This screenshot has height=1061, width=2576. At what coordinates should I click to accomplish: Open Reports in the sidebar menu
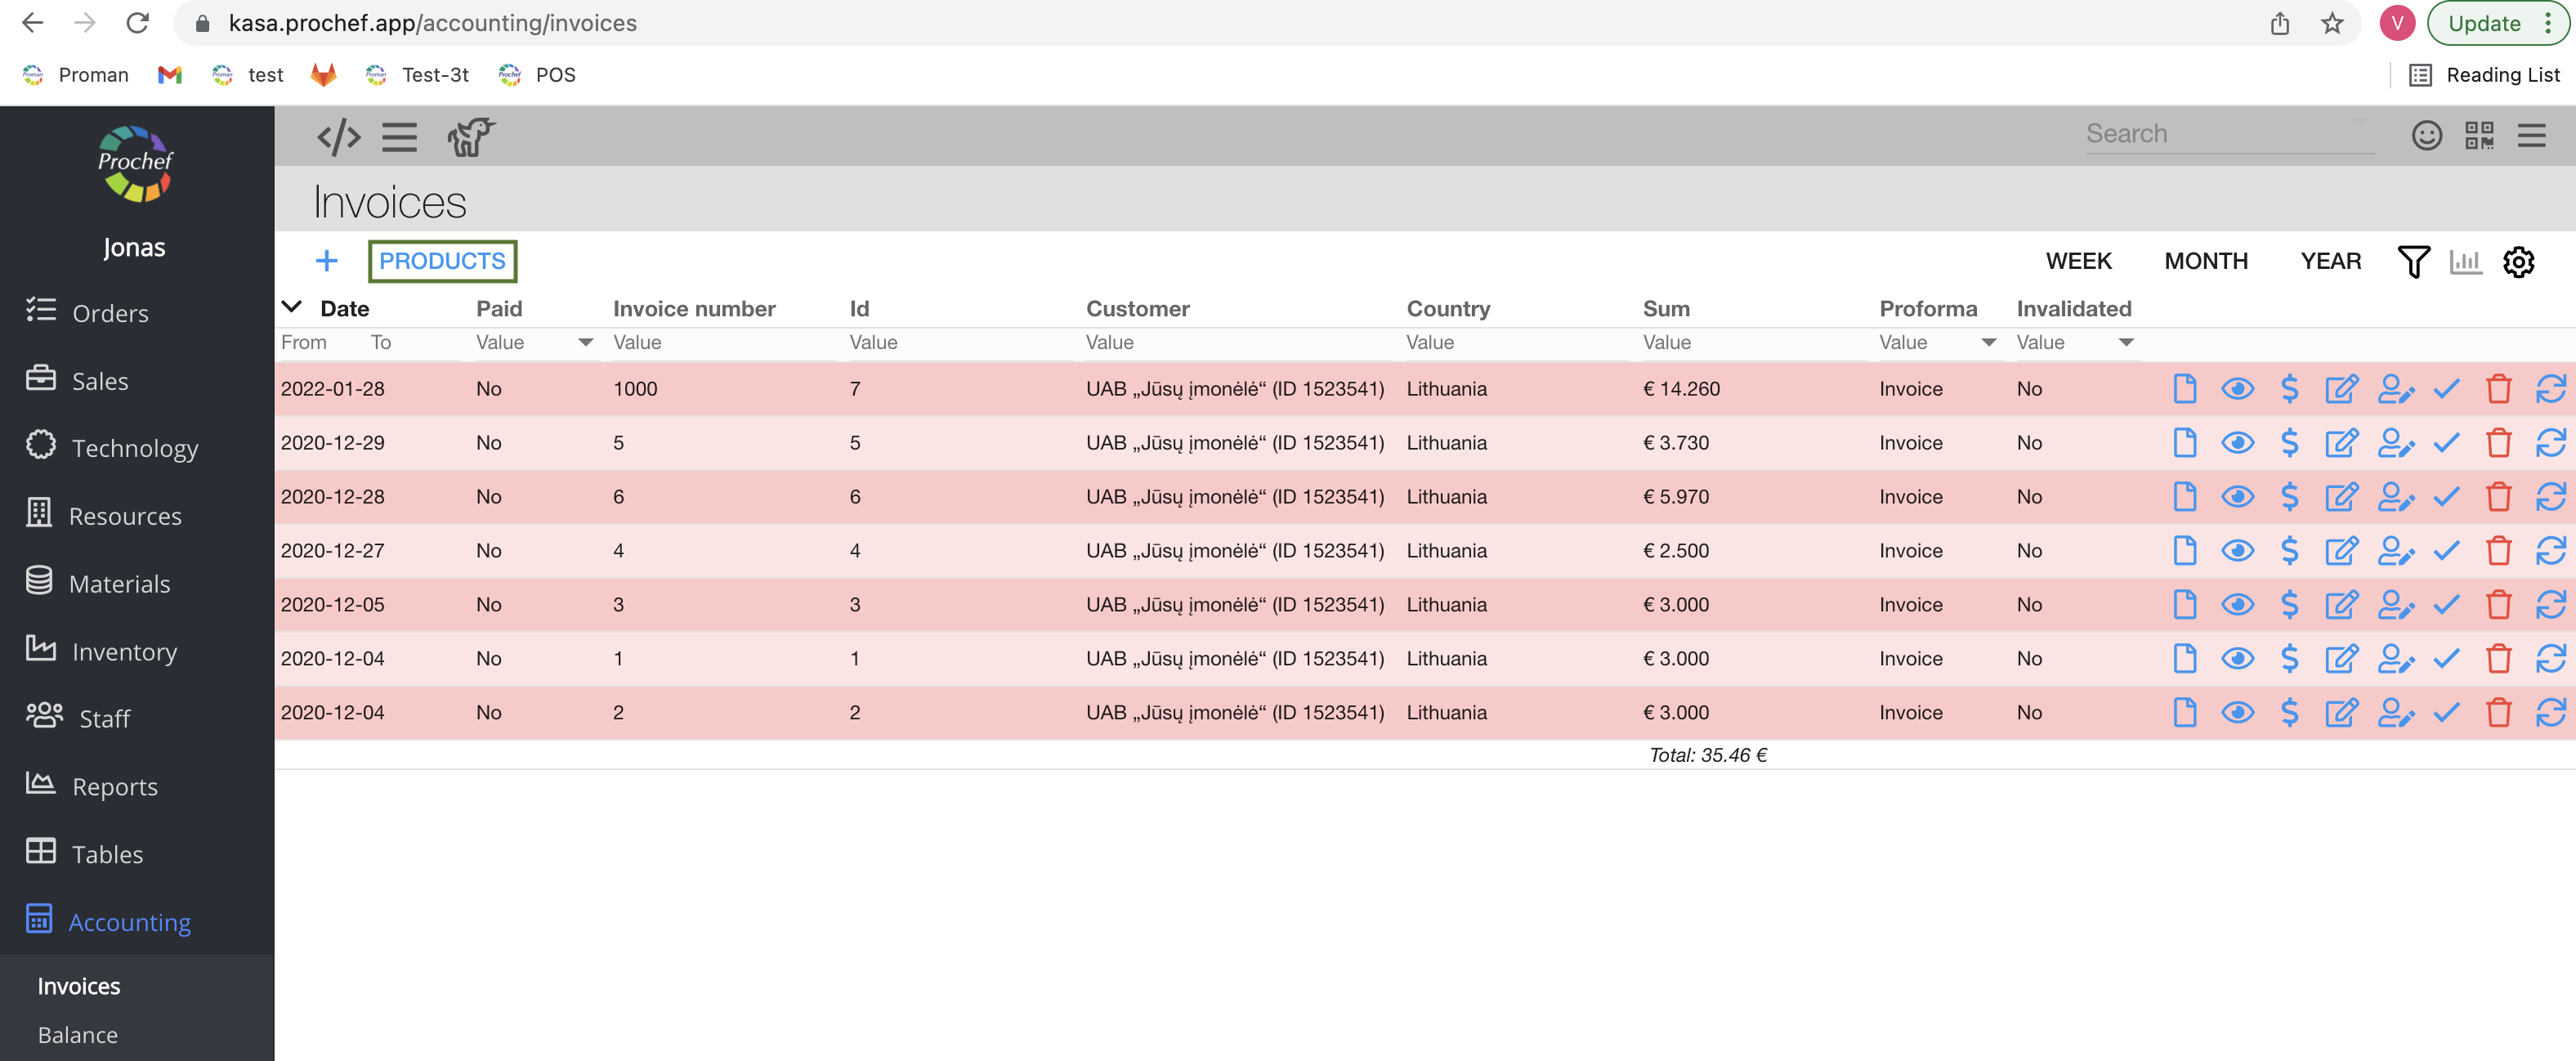(114, 786)
